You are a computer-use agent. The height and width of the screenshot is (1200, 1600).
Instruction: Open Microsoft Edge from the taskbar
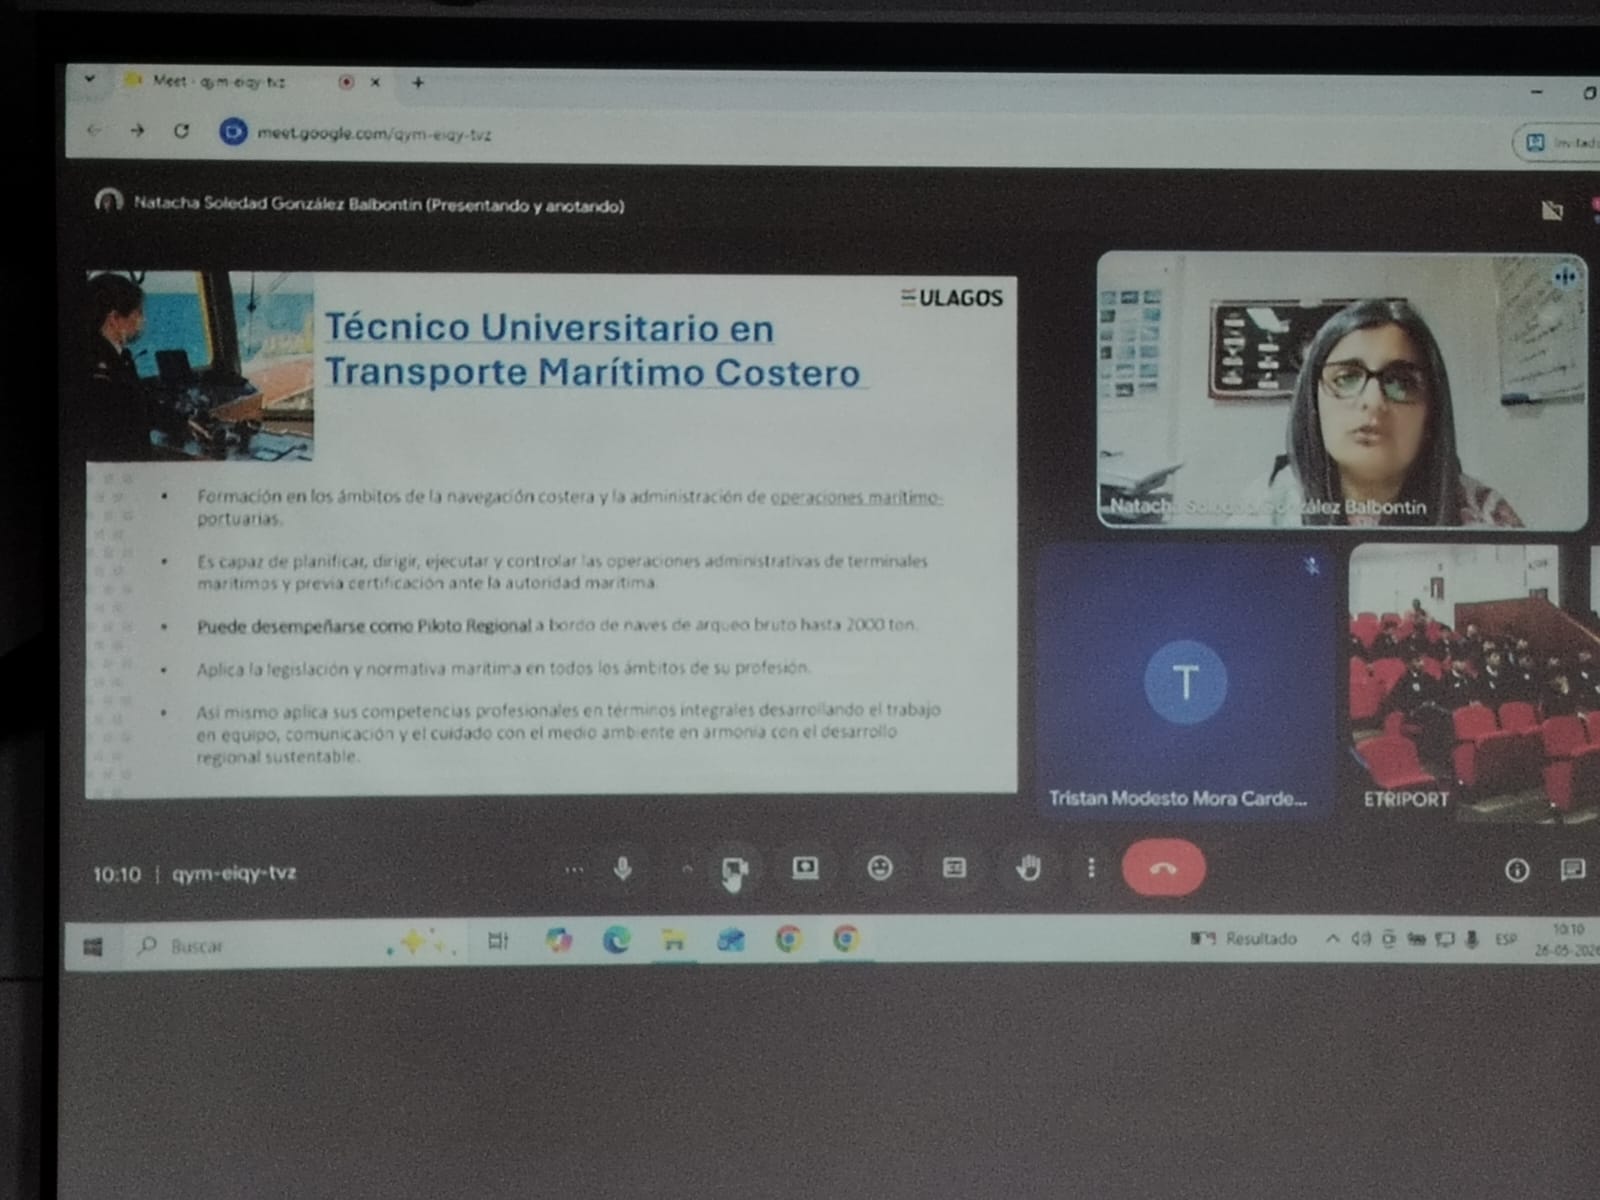616,940
